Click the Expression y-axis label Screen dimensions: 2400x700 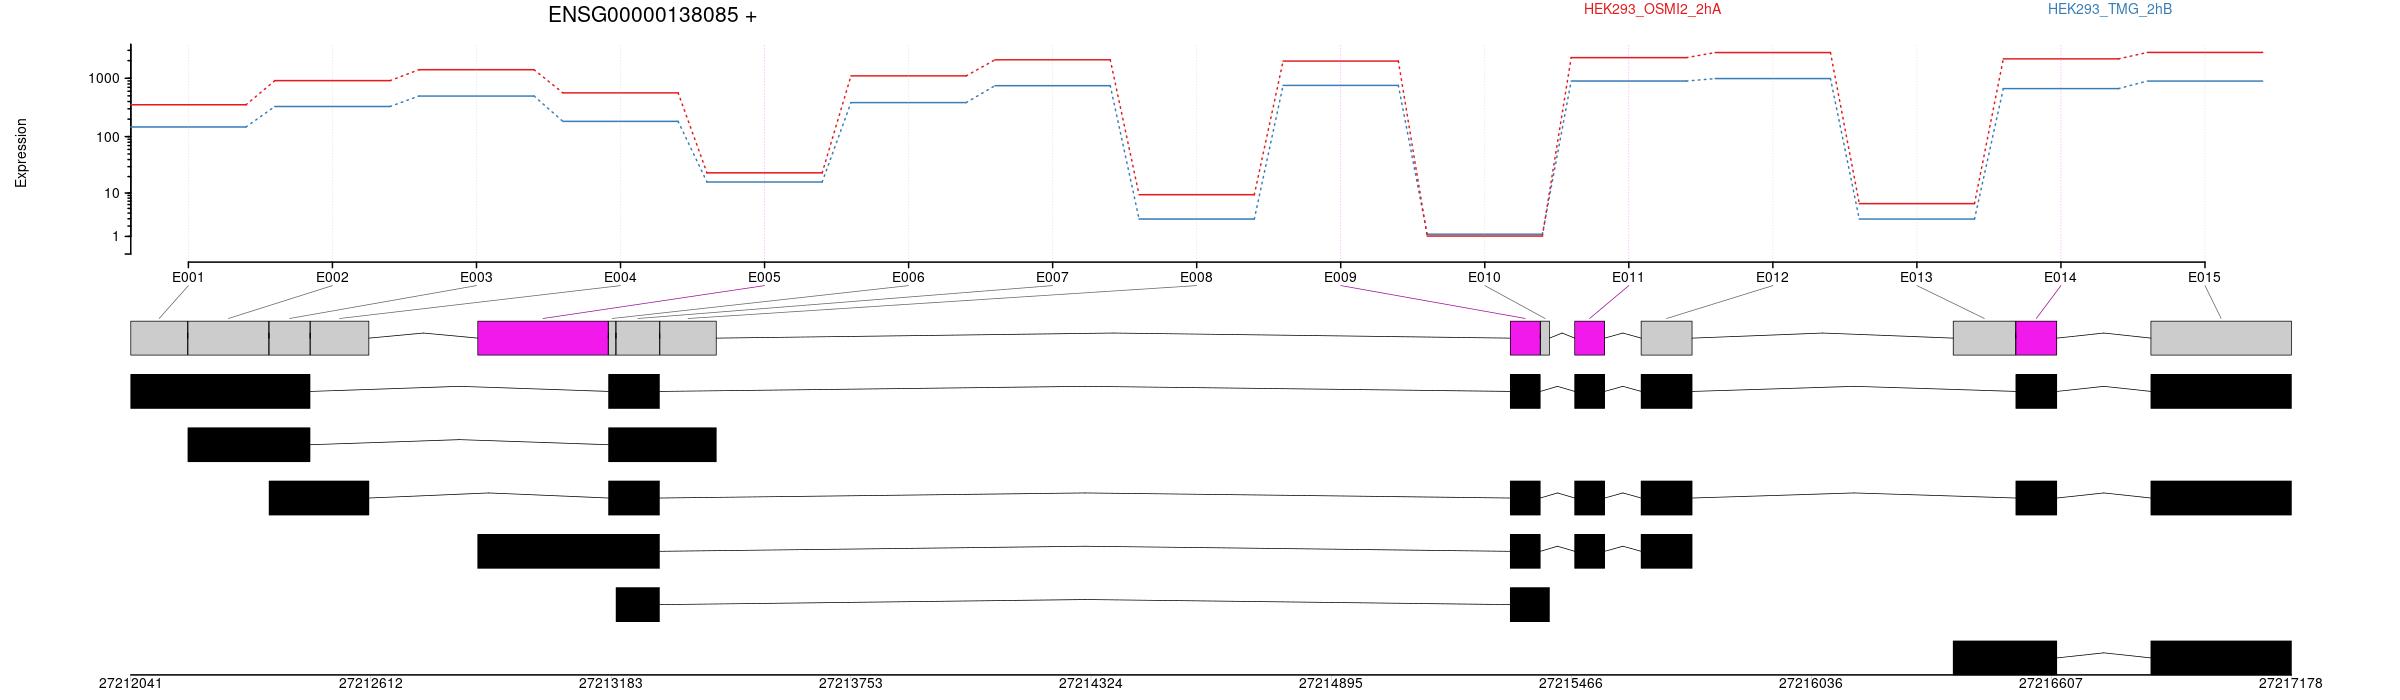coord(21,153)
